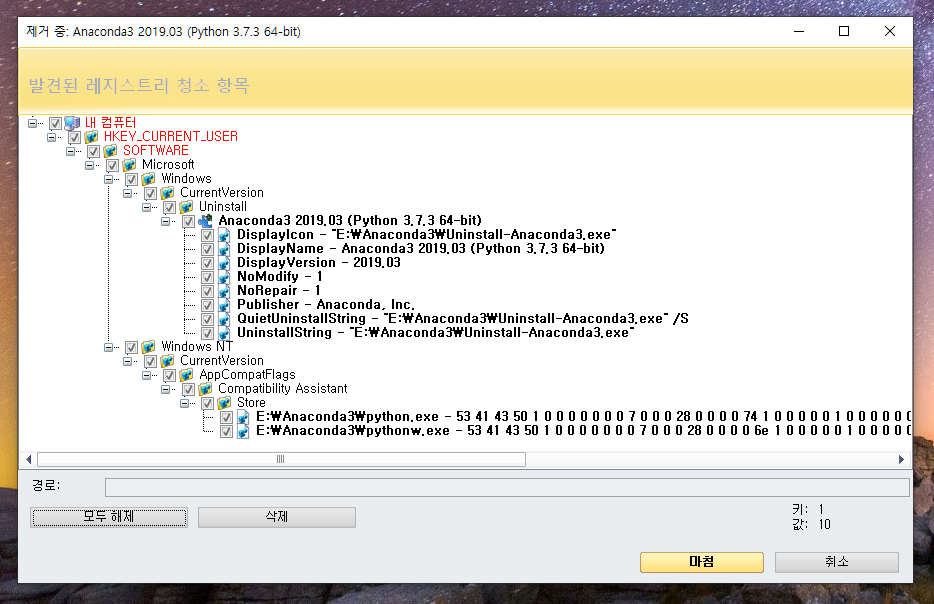The image size is (934, 604).
Task: Uncheck the HKEY_CURRENT_USER checkbox
Action: 74,138
